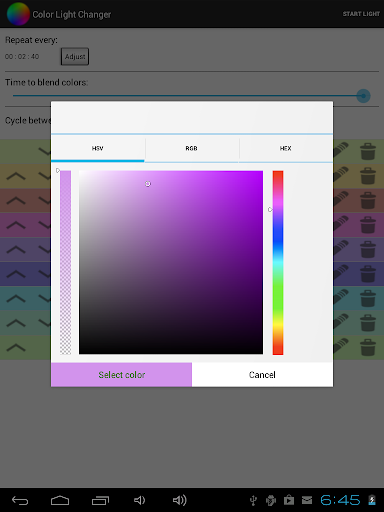Switch to the HEX tab
The height and width of the screenshot is (512, 384).
[x=286, y=148]
